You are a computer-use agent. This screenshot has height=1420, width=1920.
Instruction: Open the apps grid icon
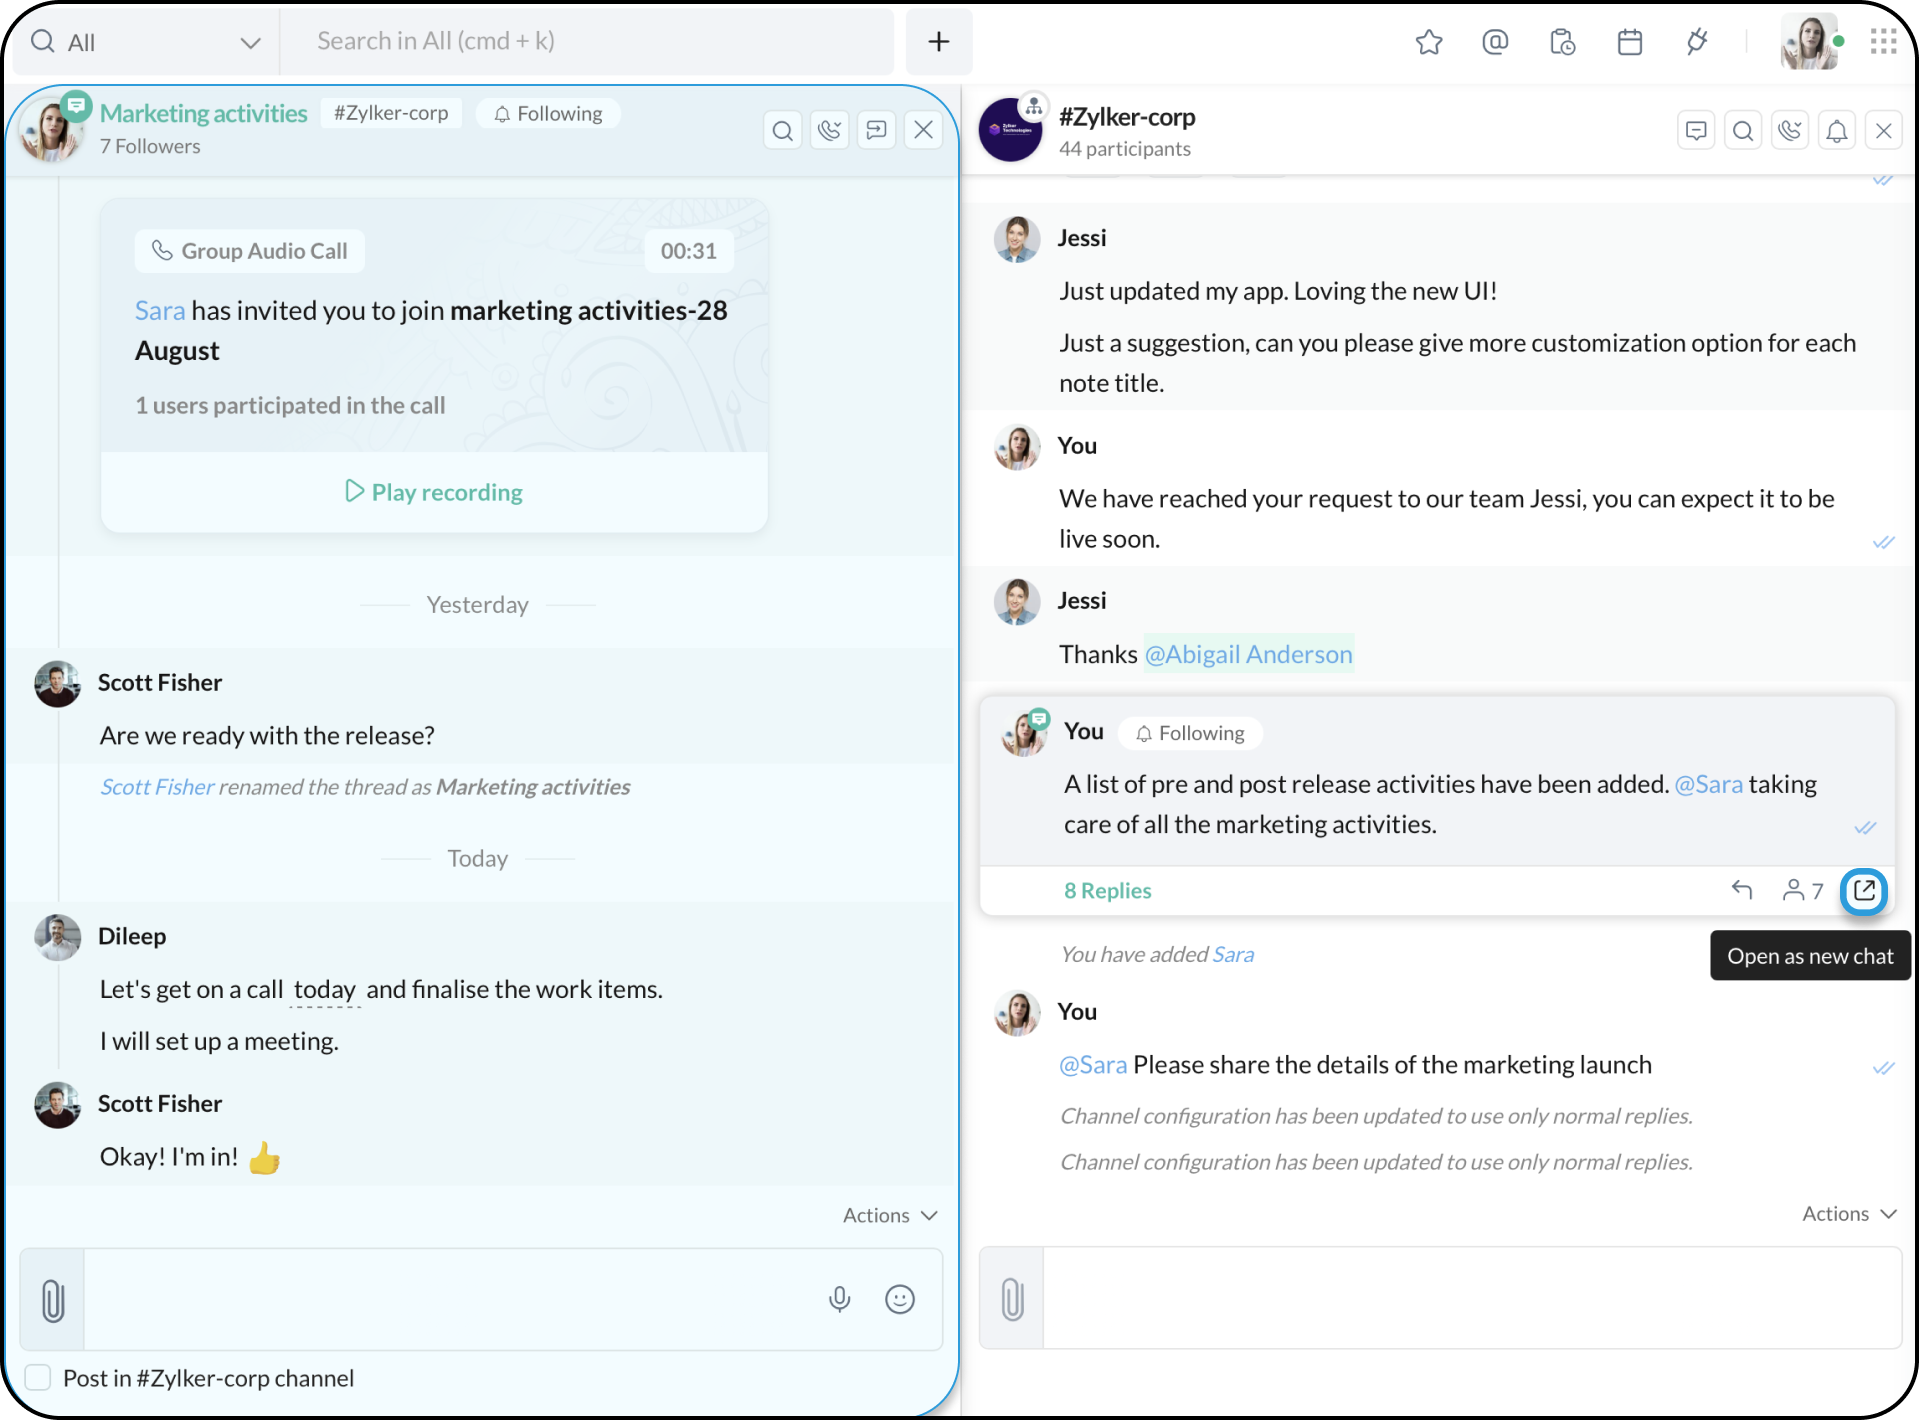(x=1883, y=42)
